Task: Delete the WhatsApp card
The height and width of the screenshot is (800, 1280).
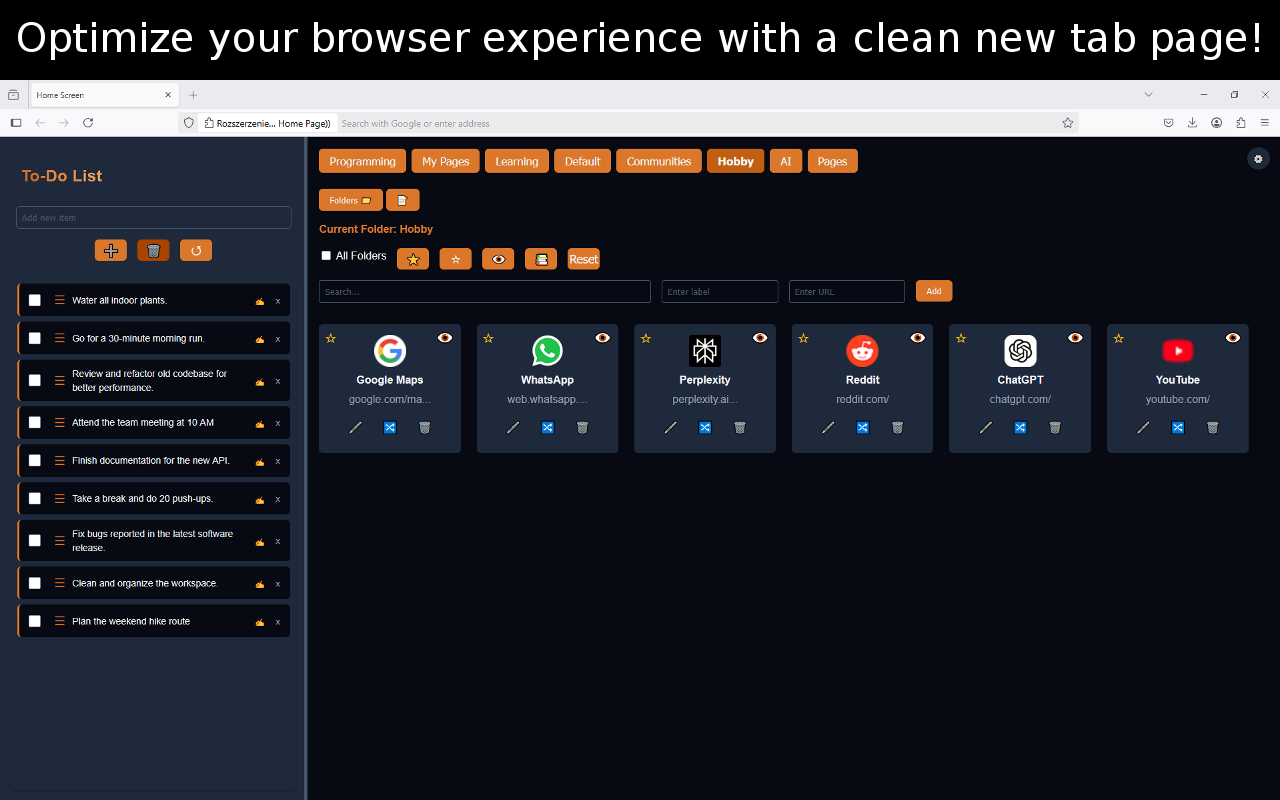Action: tap(582, 427)
